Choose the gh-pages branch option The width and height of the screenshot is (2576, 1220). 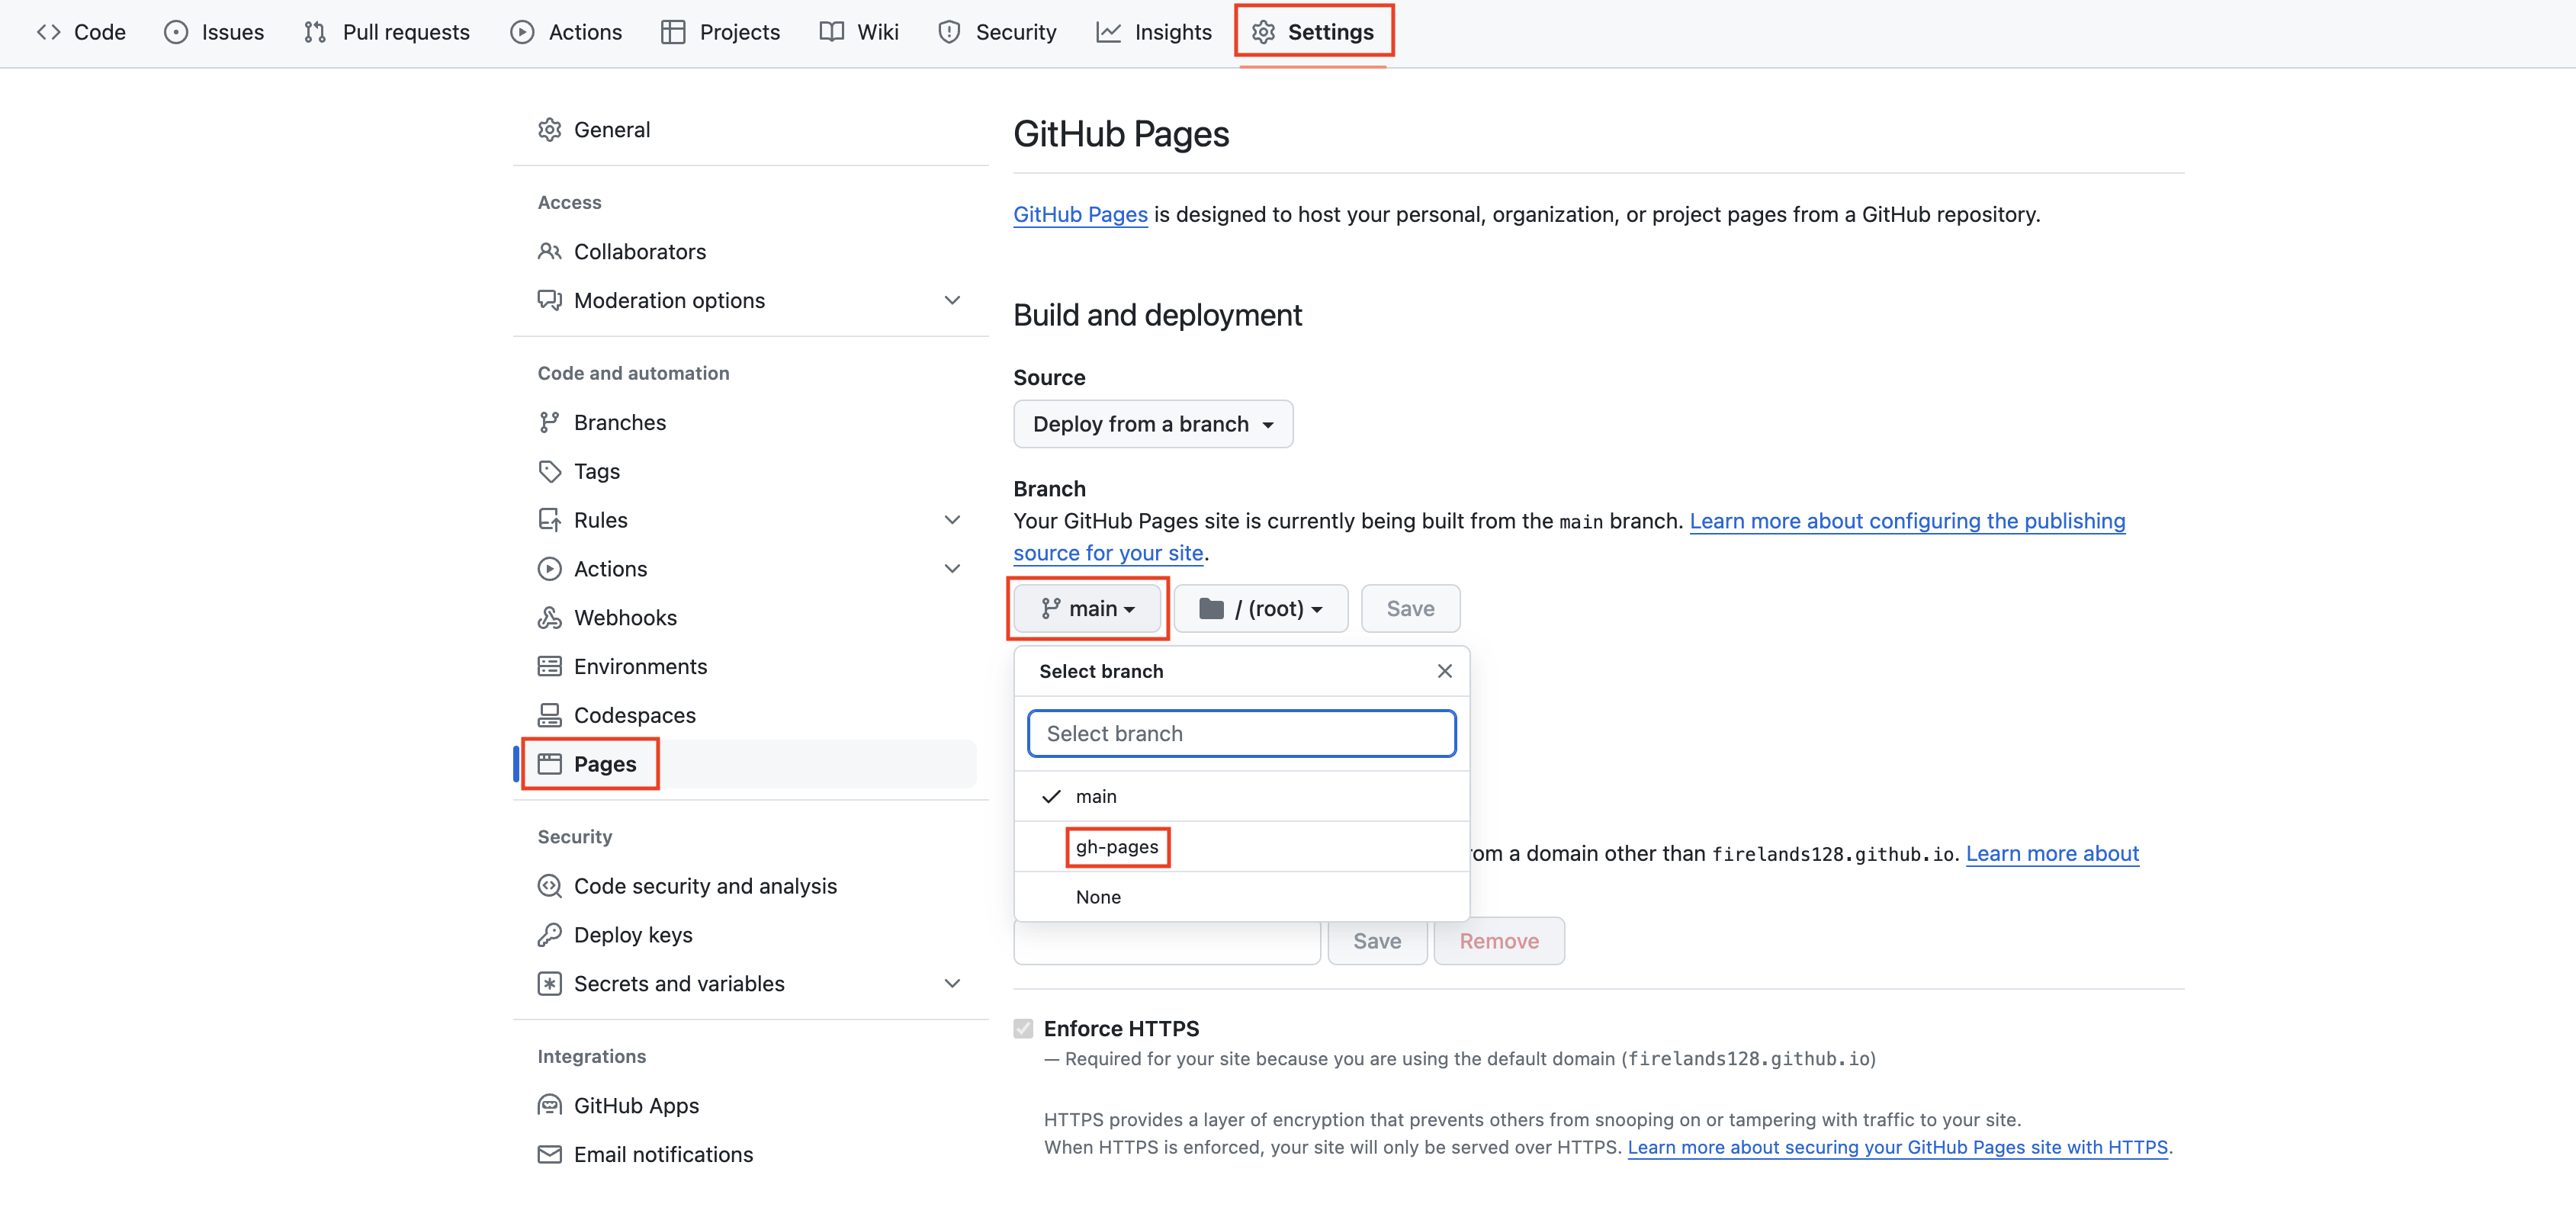(x=1241, y=848)
